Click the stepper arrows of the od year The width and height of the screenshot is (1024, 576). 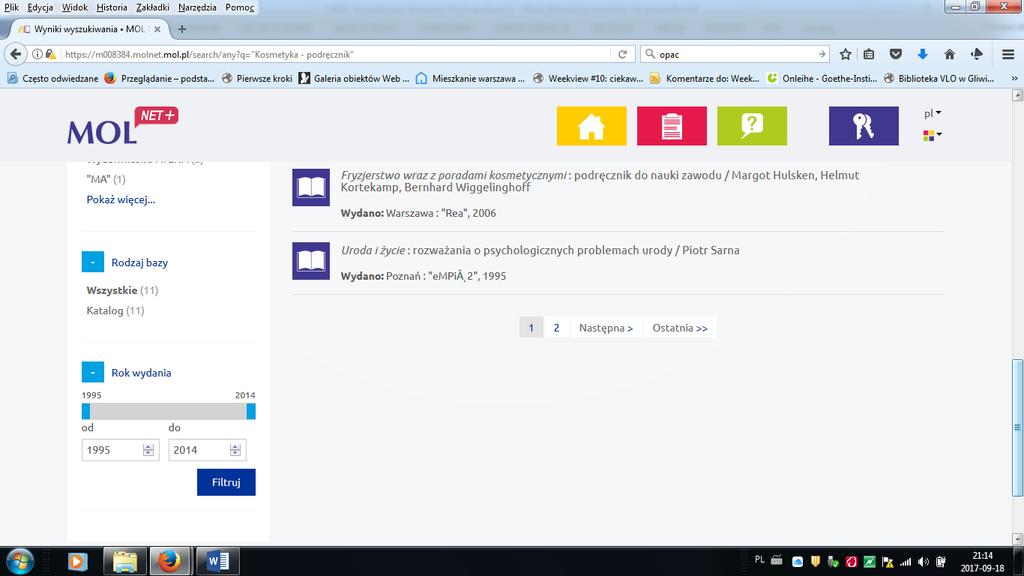pos(148,450)
